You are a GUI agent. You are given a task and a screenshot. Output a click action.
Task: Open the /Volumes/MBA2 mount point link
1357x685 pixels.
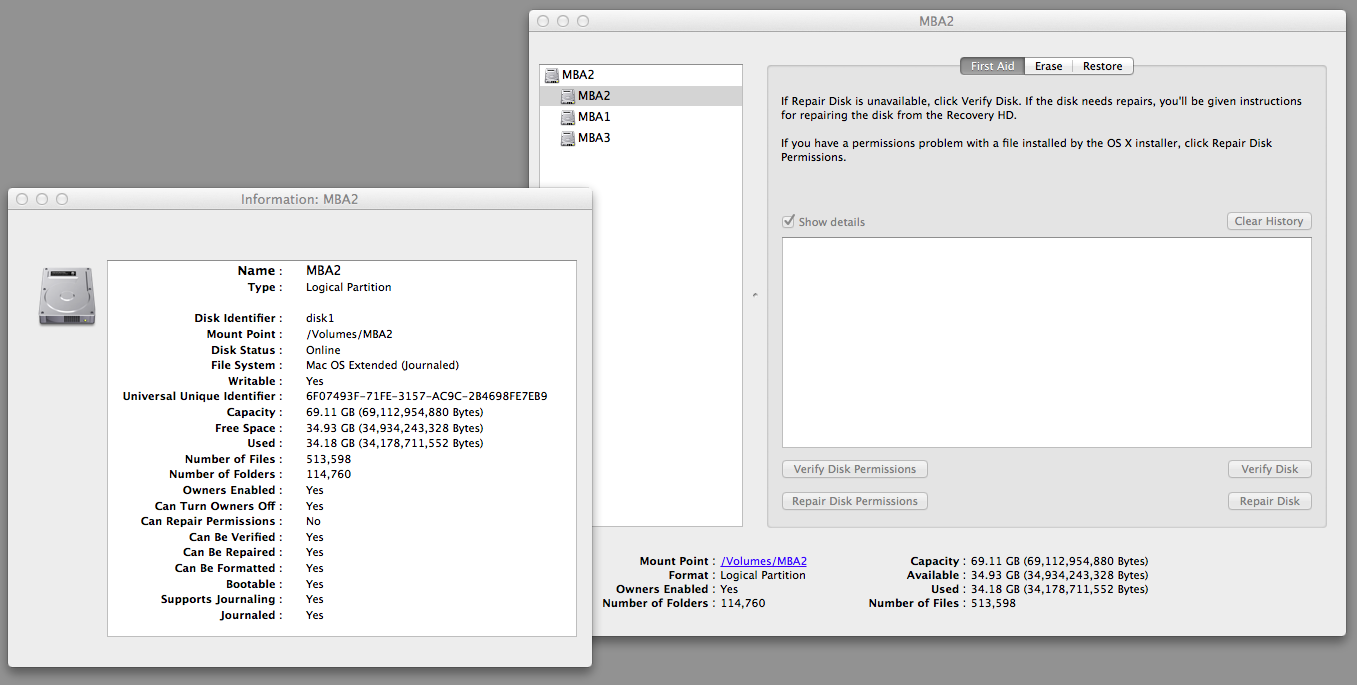(763, 561)
